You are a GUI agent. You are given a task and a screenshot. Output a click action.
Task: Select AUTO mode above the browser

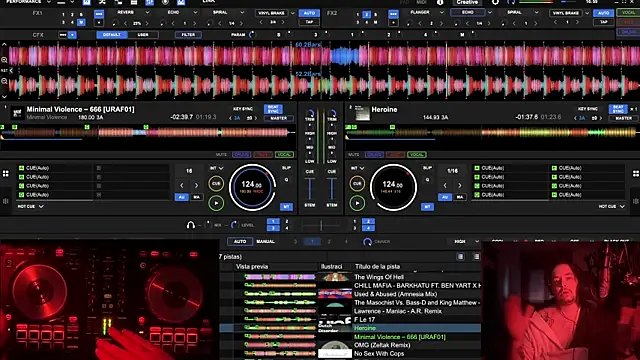[x=240, y=242]
